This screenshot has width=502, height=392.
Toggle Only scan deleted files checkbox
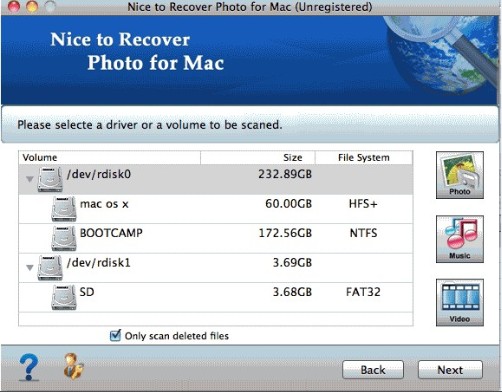pyautogui.click(x=115, y=335)
